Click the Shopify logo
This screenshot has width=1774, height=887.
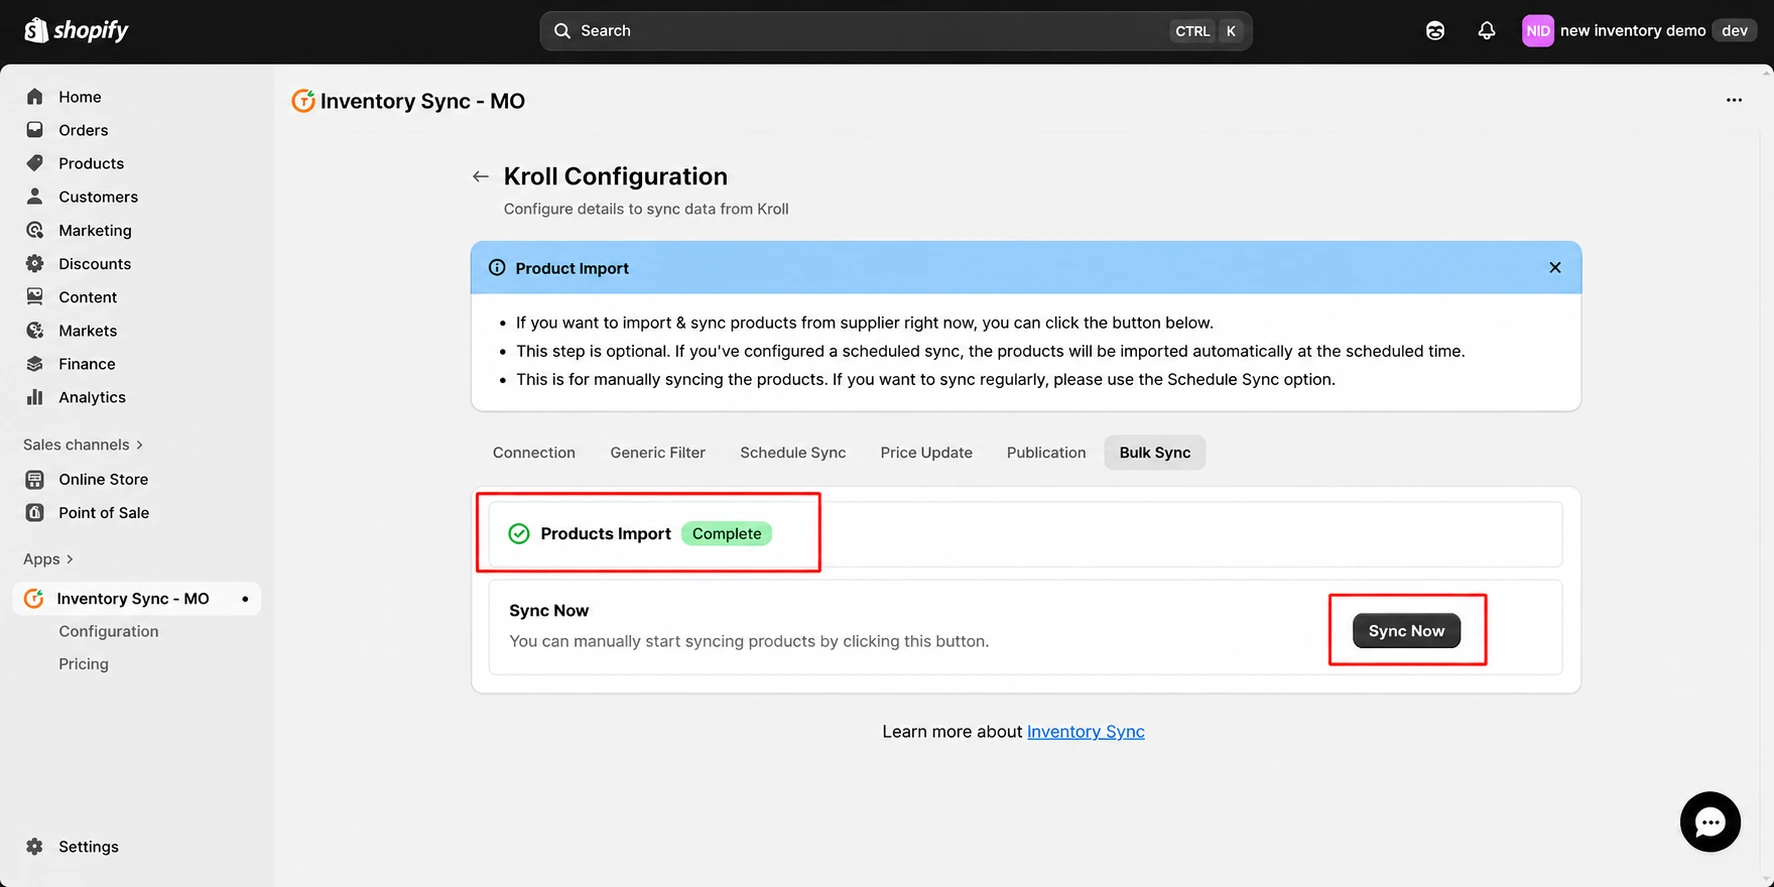click(76, 30)
